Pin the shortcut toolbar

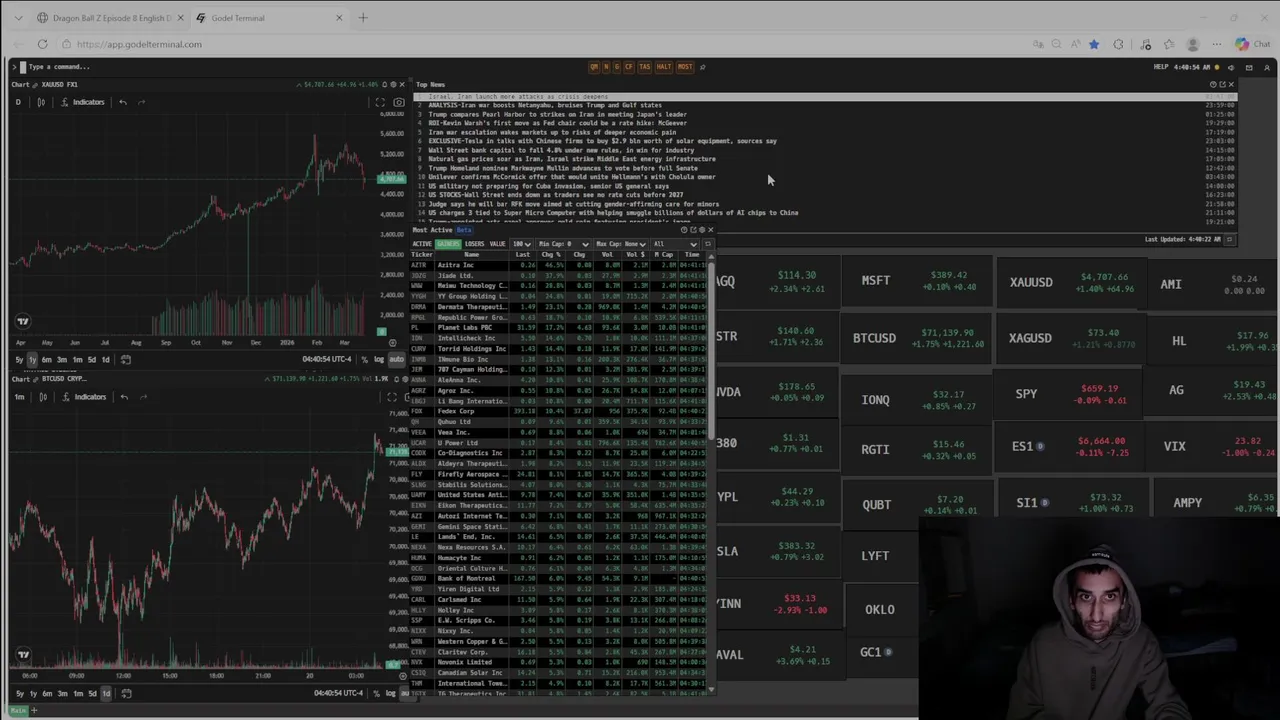tap(702, 67)
